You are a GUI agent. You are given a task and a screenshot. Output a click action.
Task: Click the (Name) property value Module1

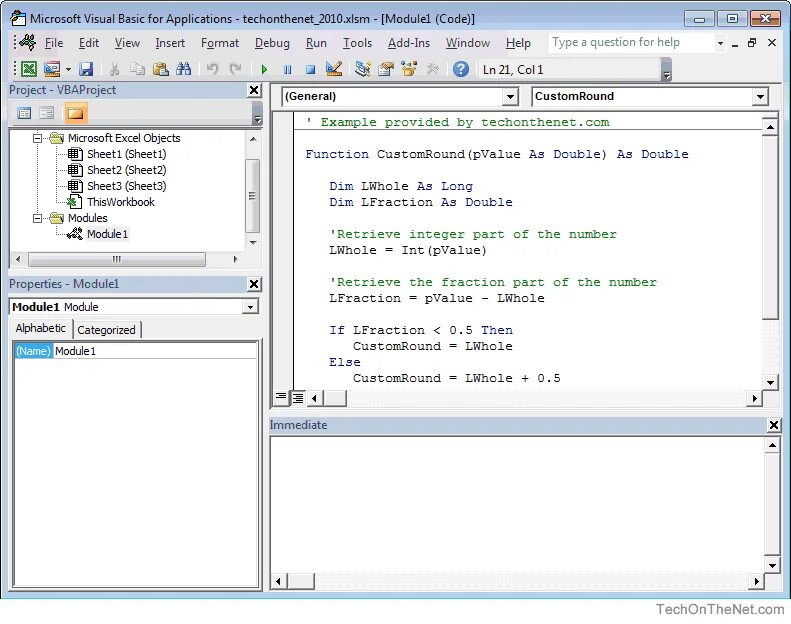[155, 351]
